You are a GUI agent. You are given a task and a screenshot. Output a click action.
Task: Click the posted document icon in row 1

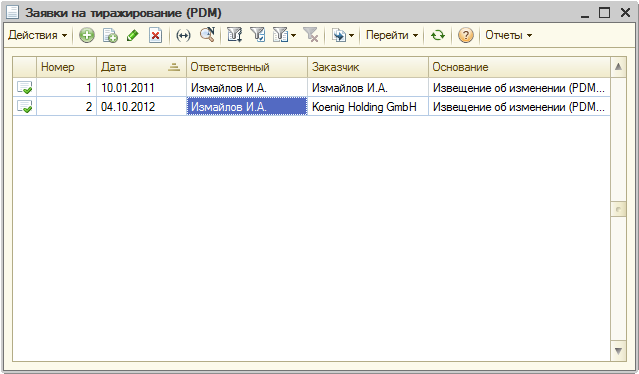[x=24, y=88]
